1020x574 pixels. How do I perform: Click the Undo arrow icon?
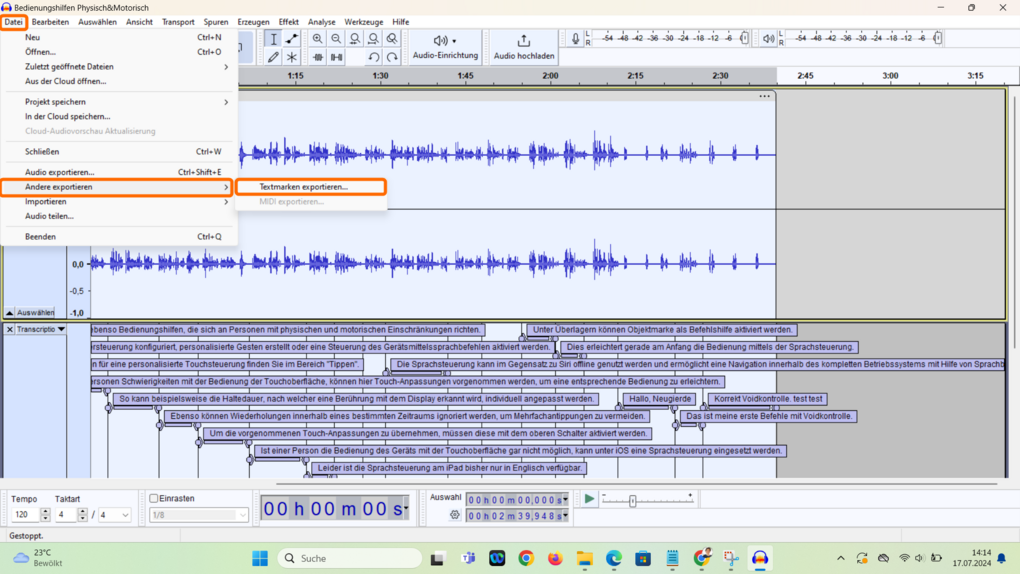[373, 57]
